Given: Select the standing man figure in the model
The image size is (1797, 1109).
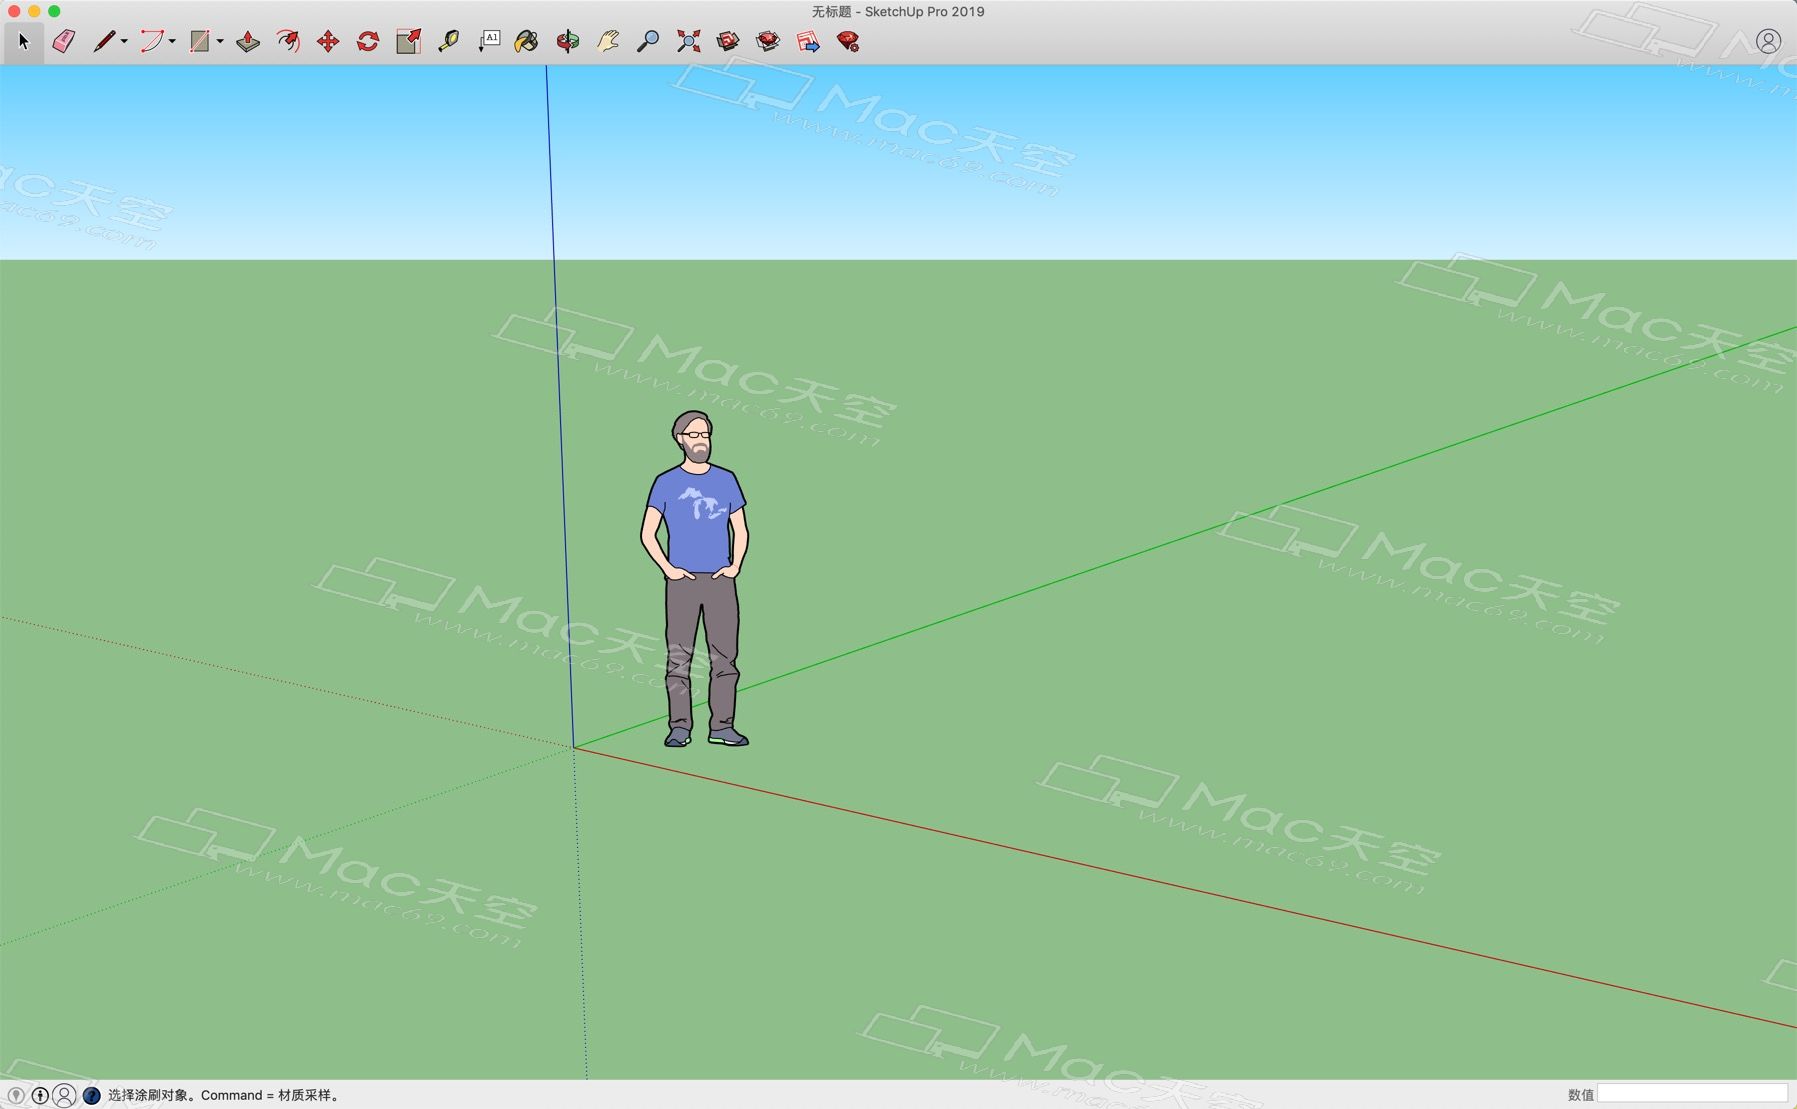Looking at the screenshot, I should tap(695, 580).
